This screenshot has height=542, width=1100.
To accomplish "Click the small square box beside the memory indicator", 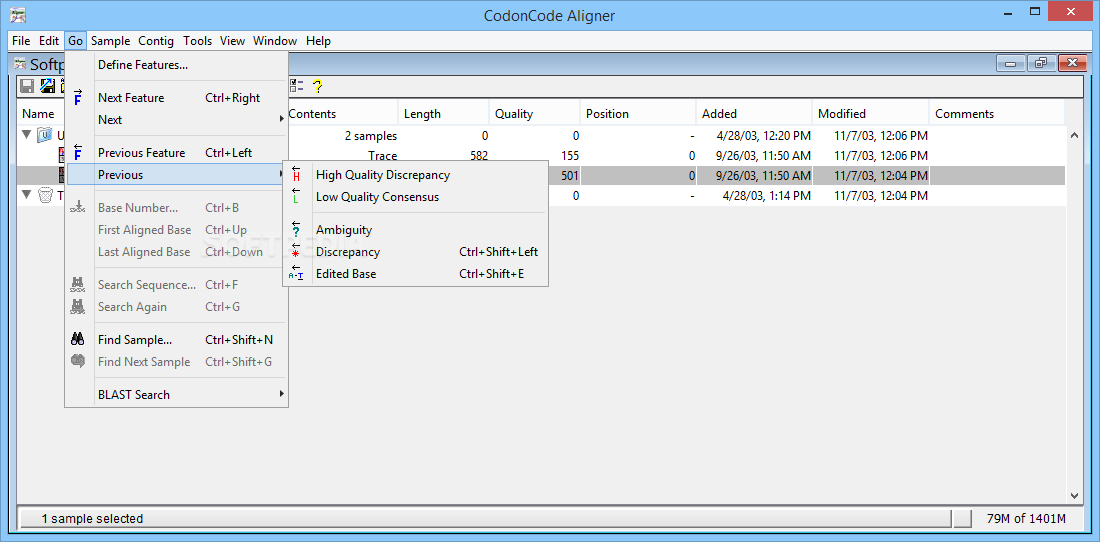I will 962,519.
